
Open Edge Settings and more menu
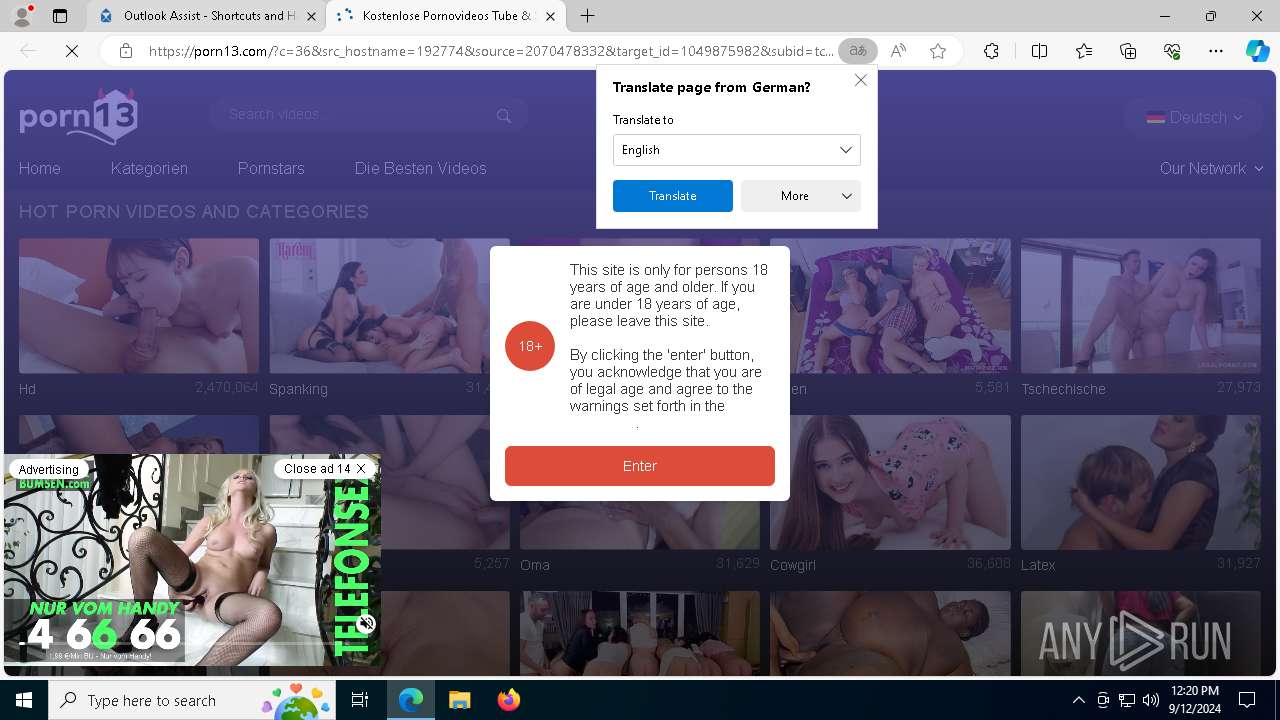[1216, 51]
